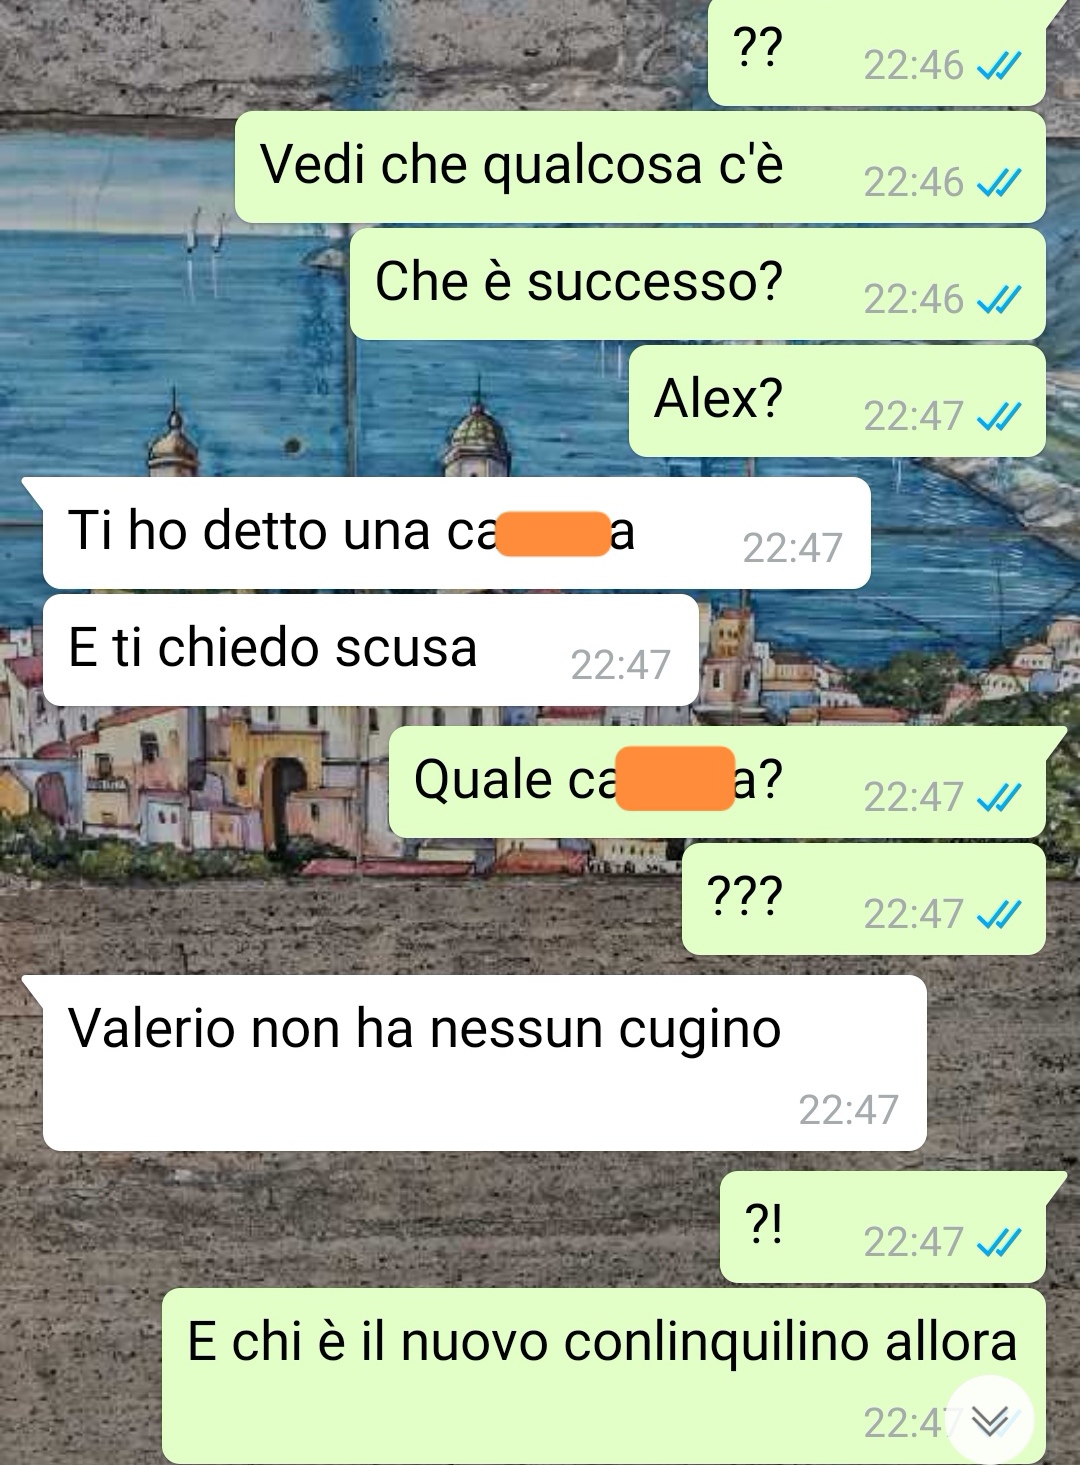Click double check marks on '???' message
This screenshot has width=1080, height=1465.
coord(998,914)
